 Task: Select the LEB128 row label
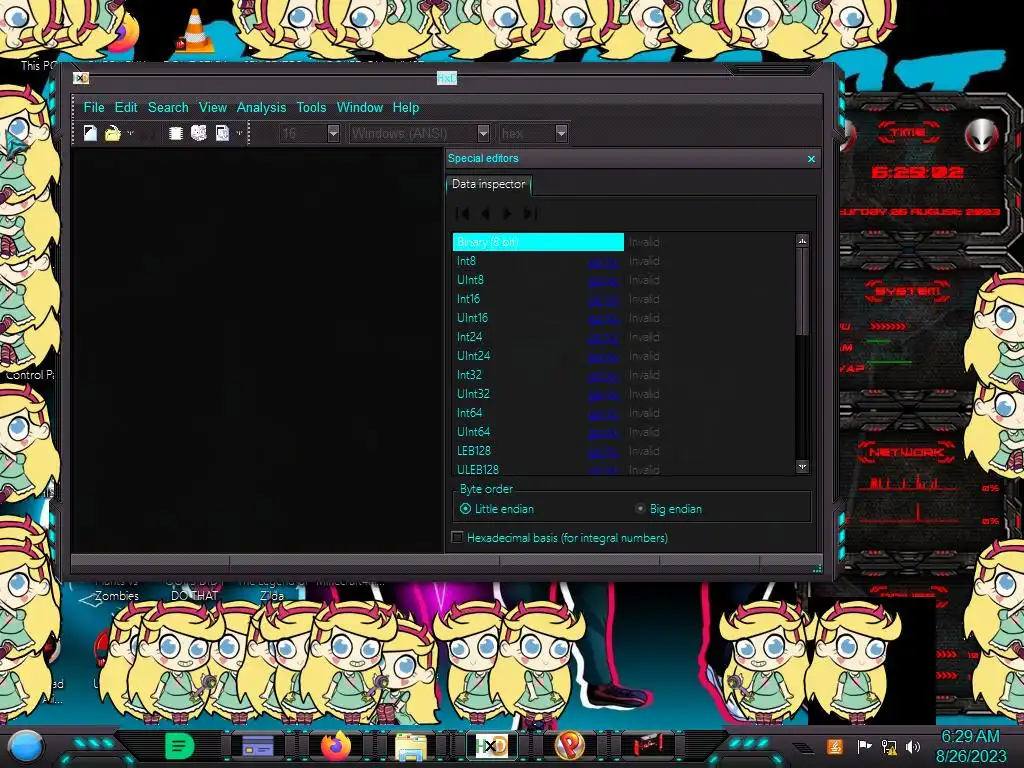tap(473, 451)
